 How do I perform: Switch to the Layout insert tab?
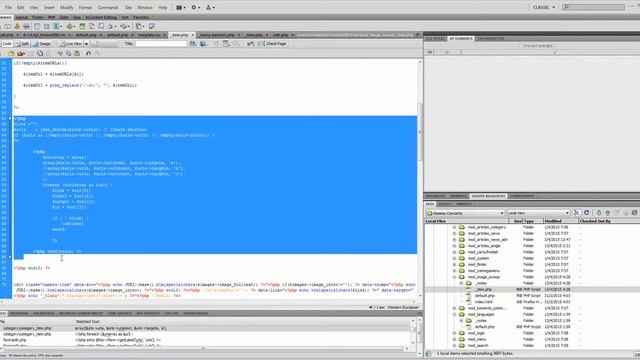(x=21, y=18)
